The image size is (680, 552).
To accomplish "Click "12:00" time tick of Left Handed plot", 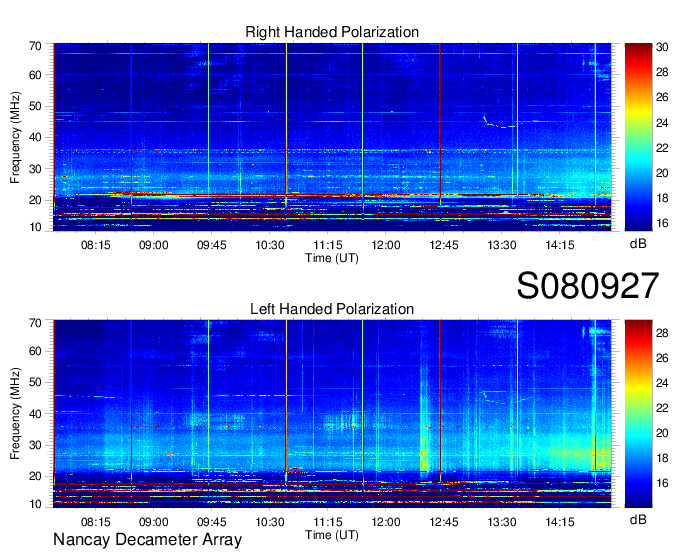I will (386, 522).
